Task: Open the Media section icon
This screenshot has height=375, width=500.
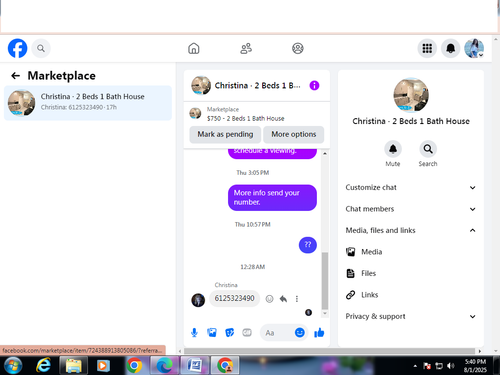Action: (x=350, y=252)
